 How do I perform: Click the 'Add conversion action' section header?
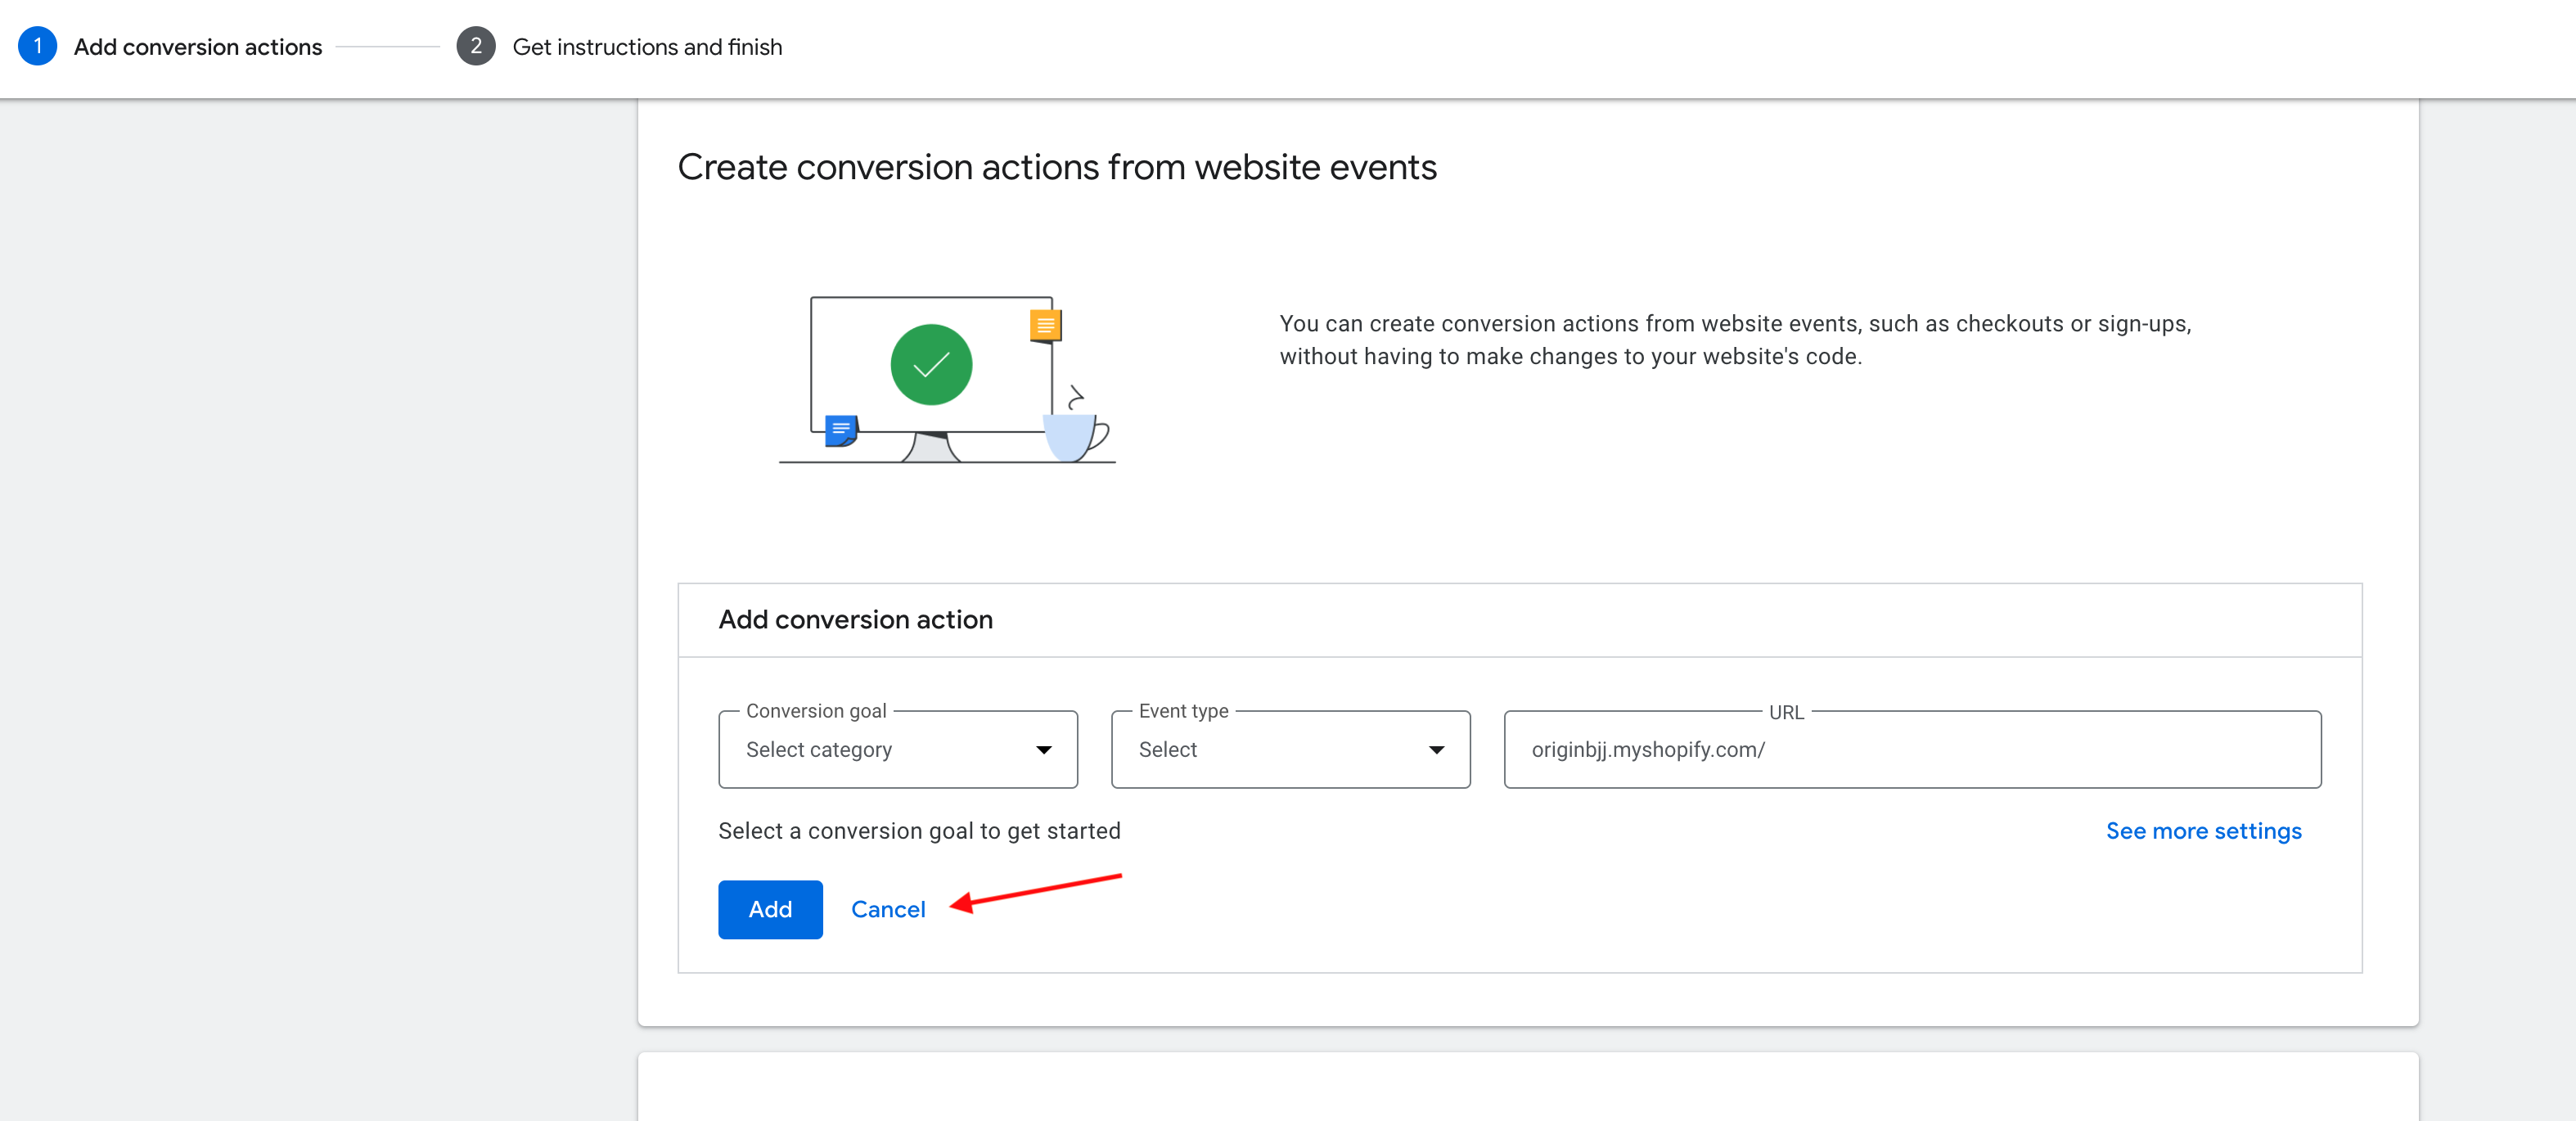[x=855, y=620]
